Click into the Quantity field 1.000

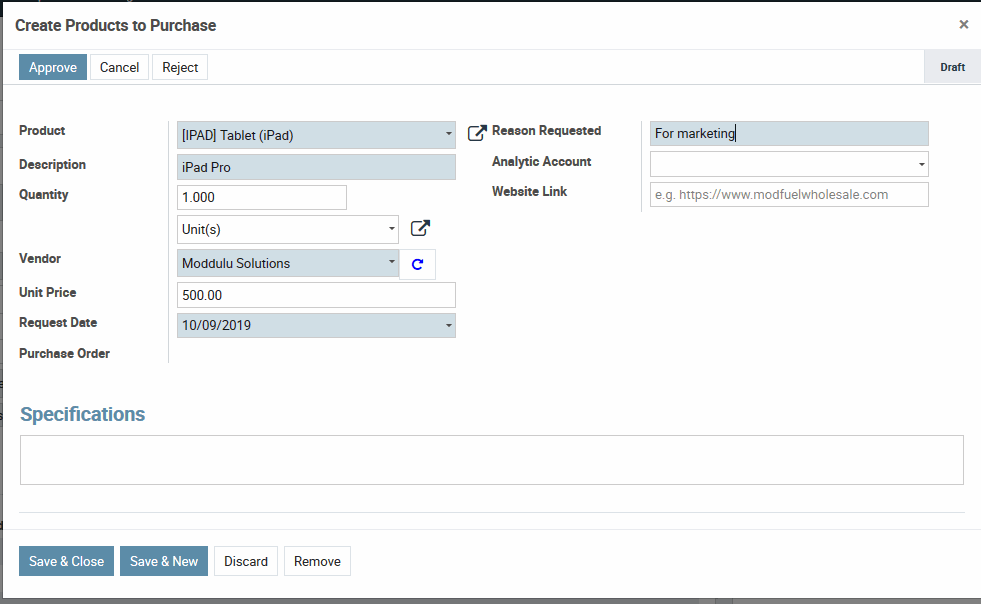(x=262, y=197)
